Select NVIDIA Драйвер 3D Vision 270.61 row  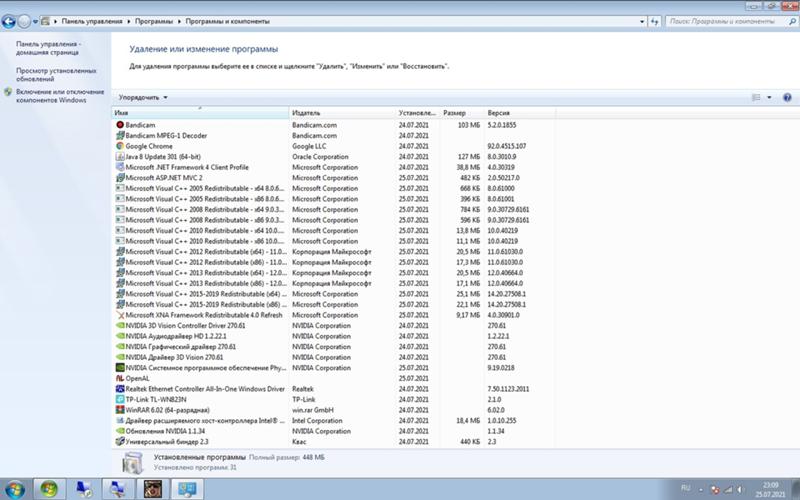click(333, 357)
